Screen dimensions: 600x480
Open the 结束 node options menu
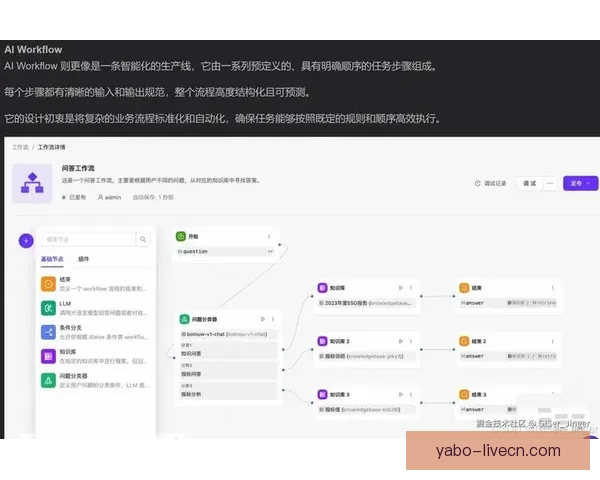[553, 287]
